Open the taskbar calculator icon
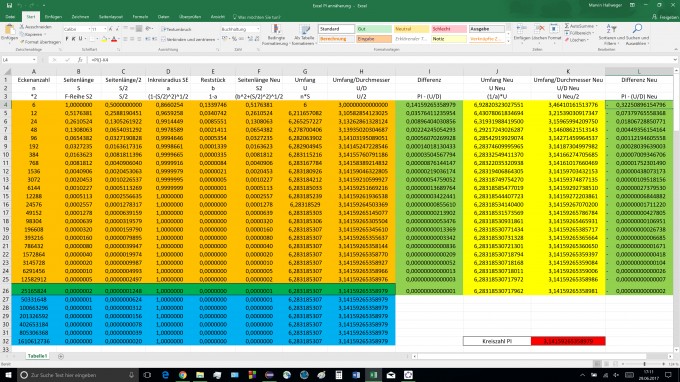 (x=339, y=375)
